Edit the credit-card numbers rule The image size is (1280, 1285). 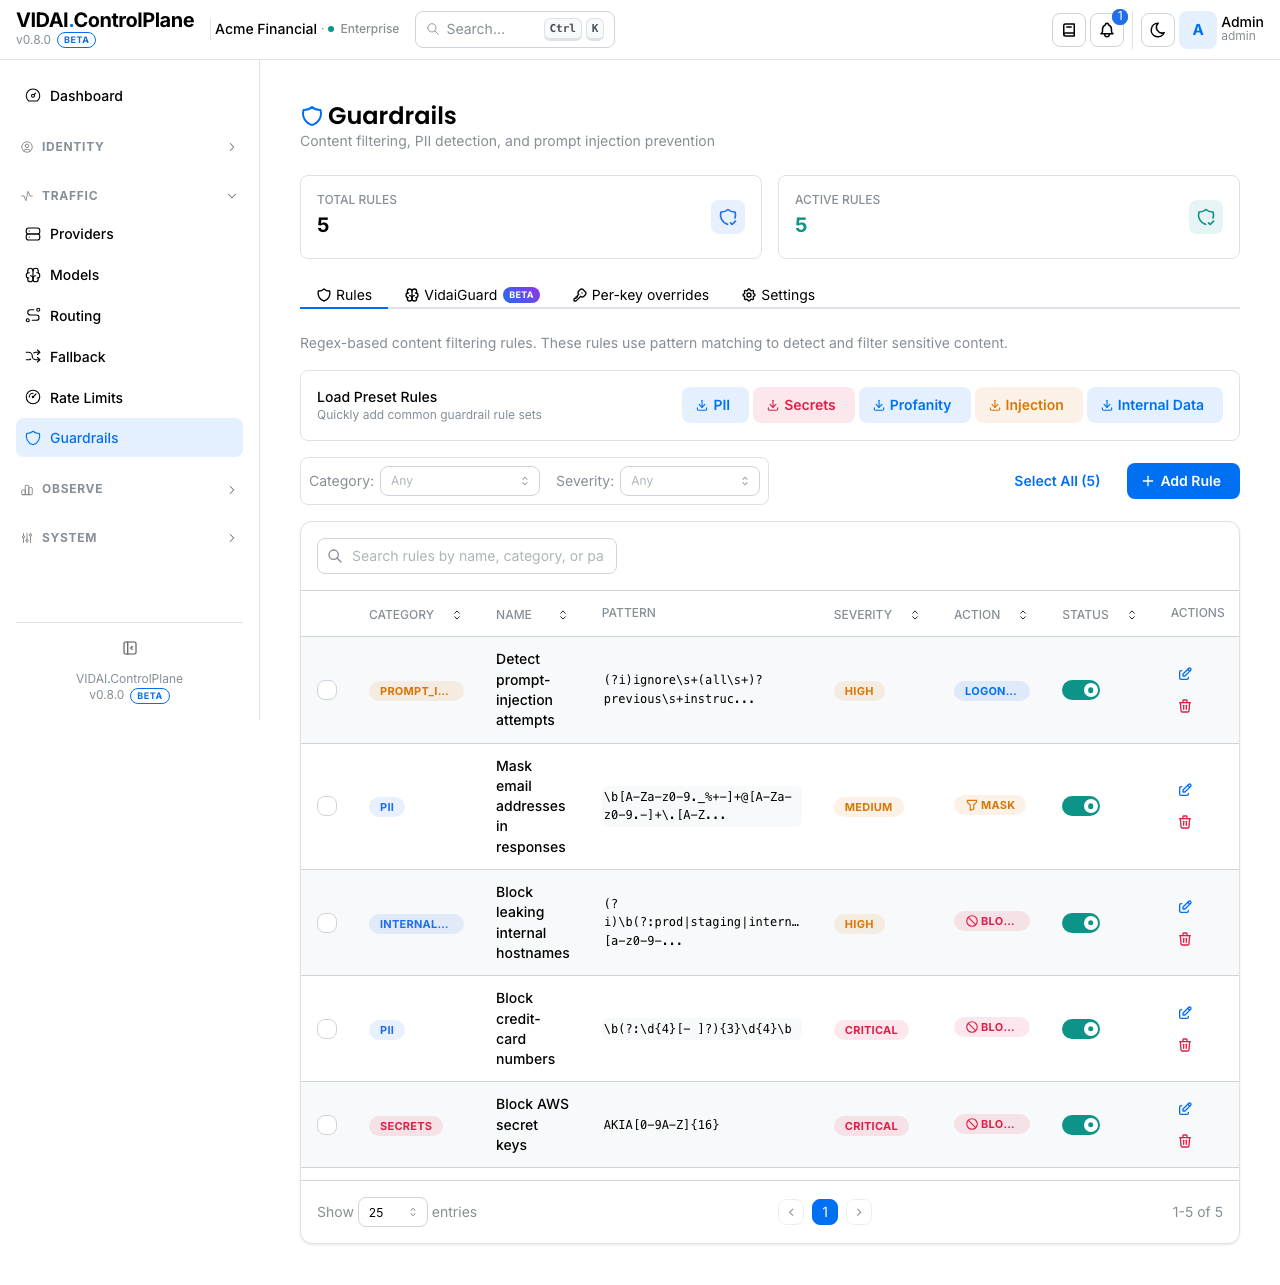click(1185, 1013)
